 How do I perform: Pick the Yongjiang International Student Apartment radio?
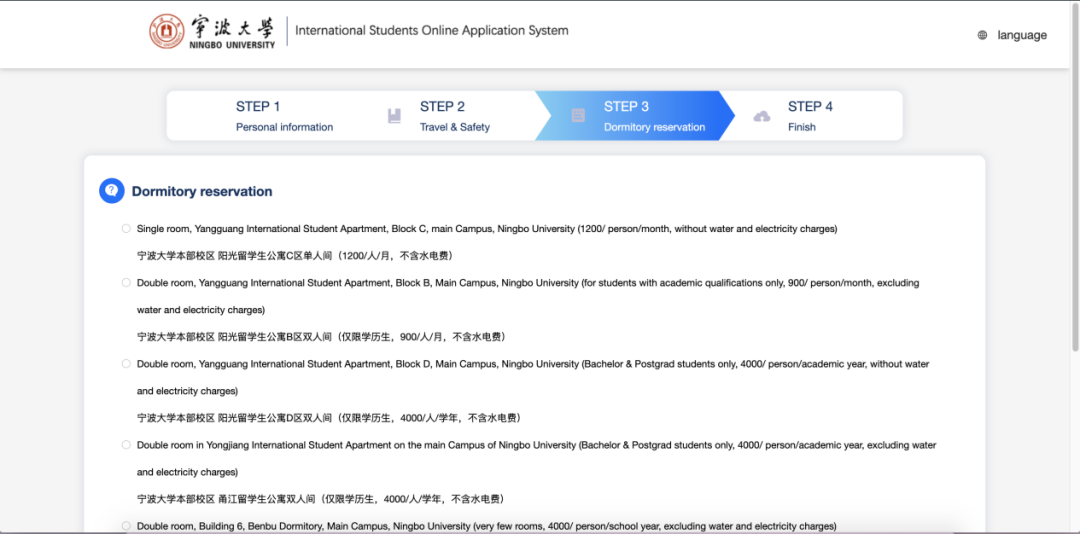pyautogui.click(x=126, y=445)
